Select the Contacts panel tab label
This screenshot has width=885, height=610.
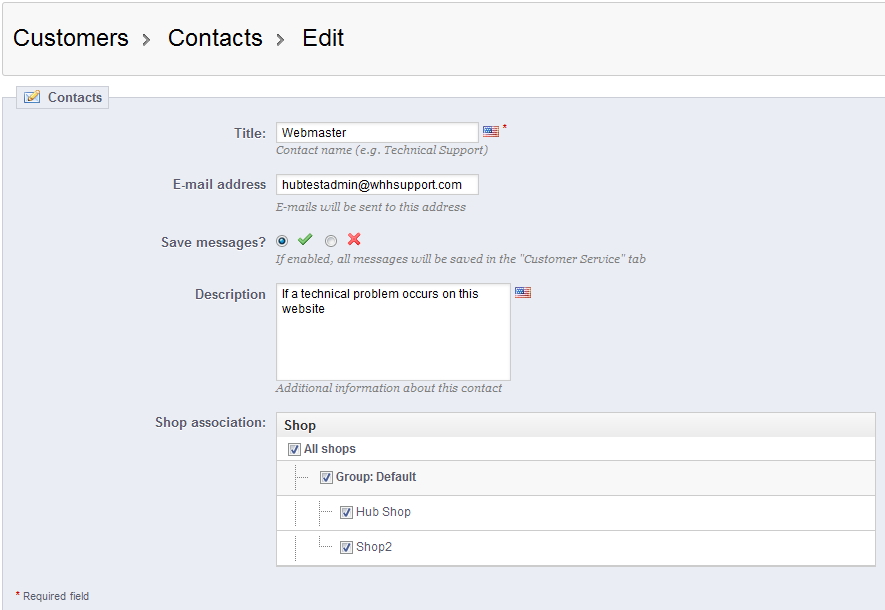coord(75,97)
